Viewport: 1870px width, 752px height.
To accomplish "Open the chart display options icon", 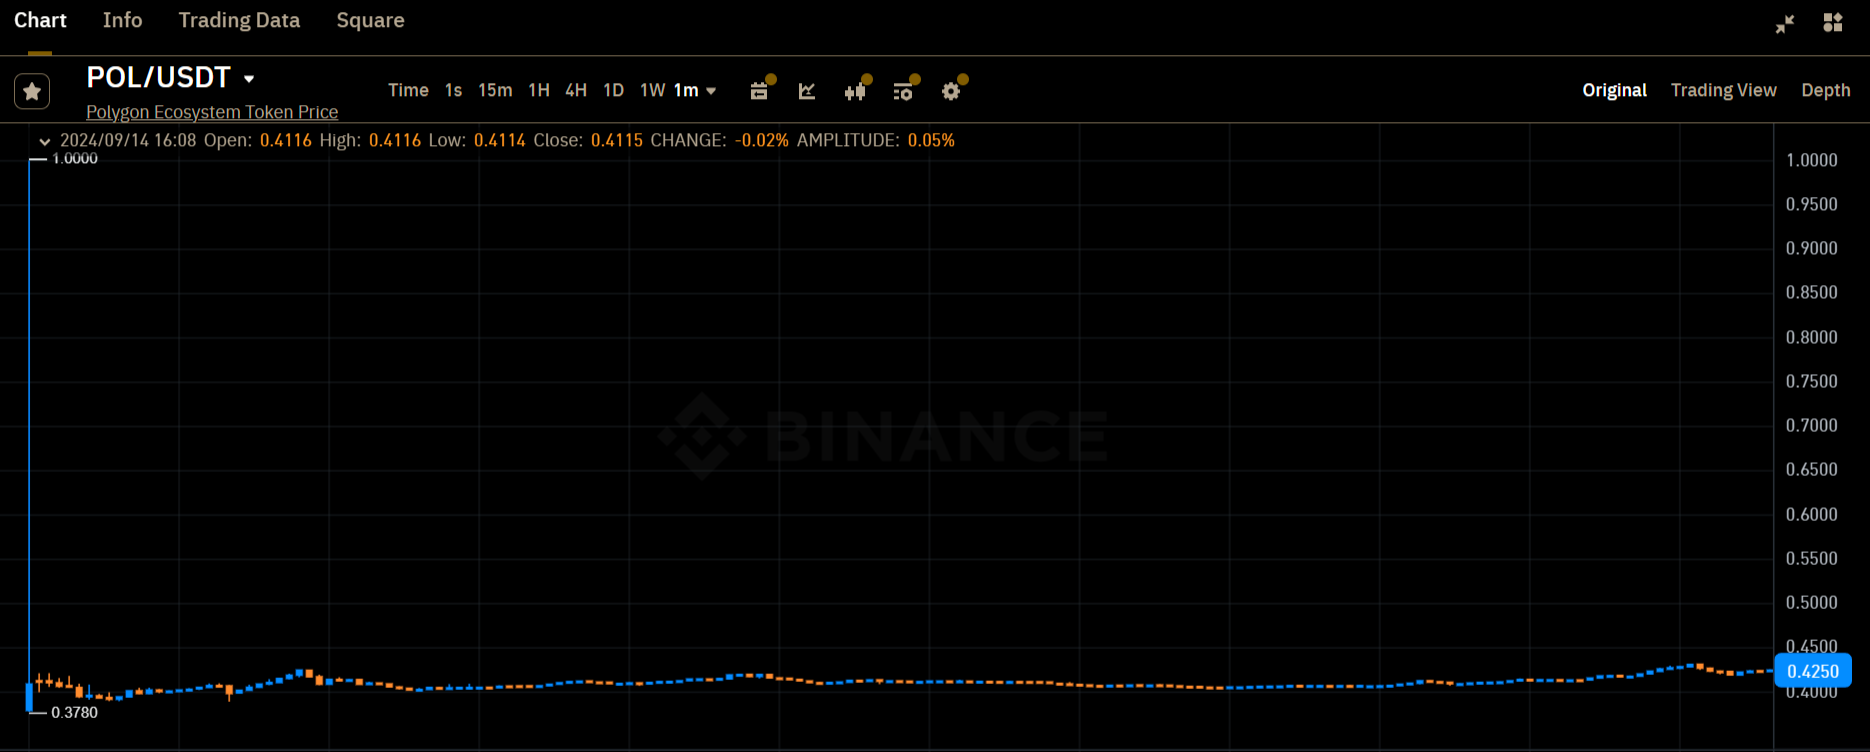I will coord(903,91).
